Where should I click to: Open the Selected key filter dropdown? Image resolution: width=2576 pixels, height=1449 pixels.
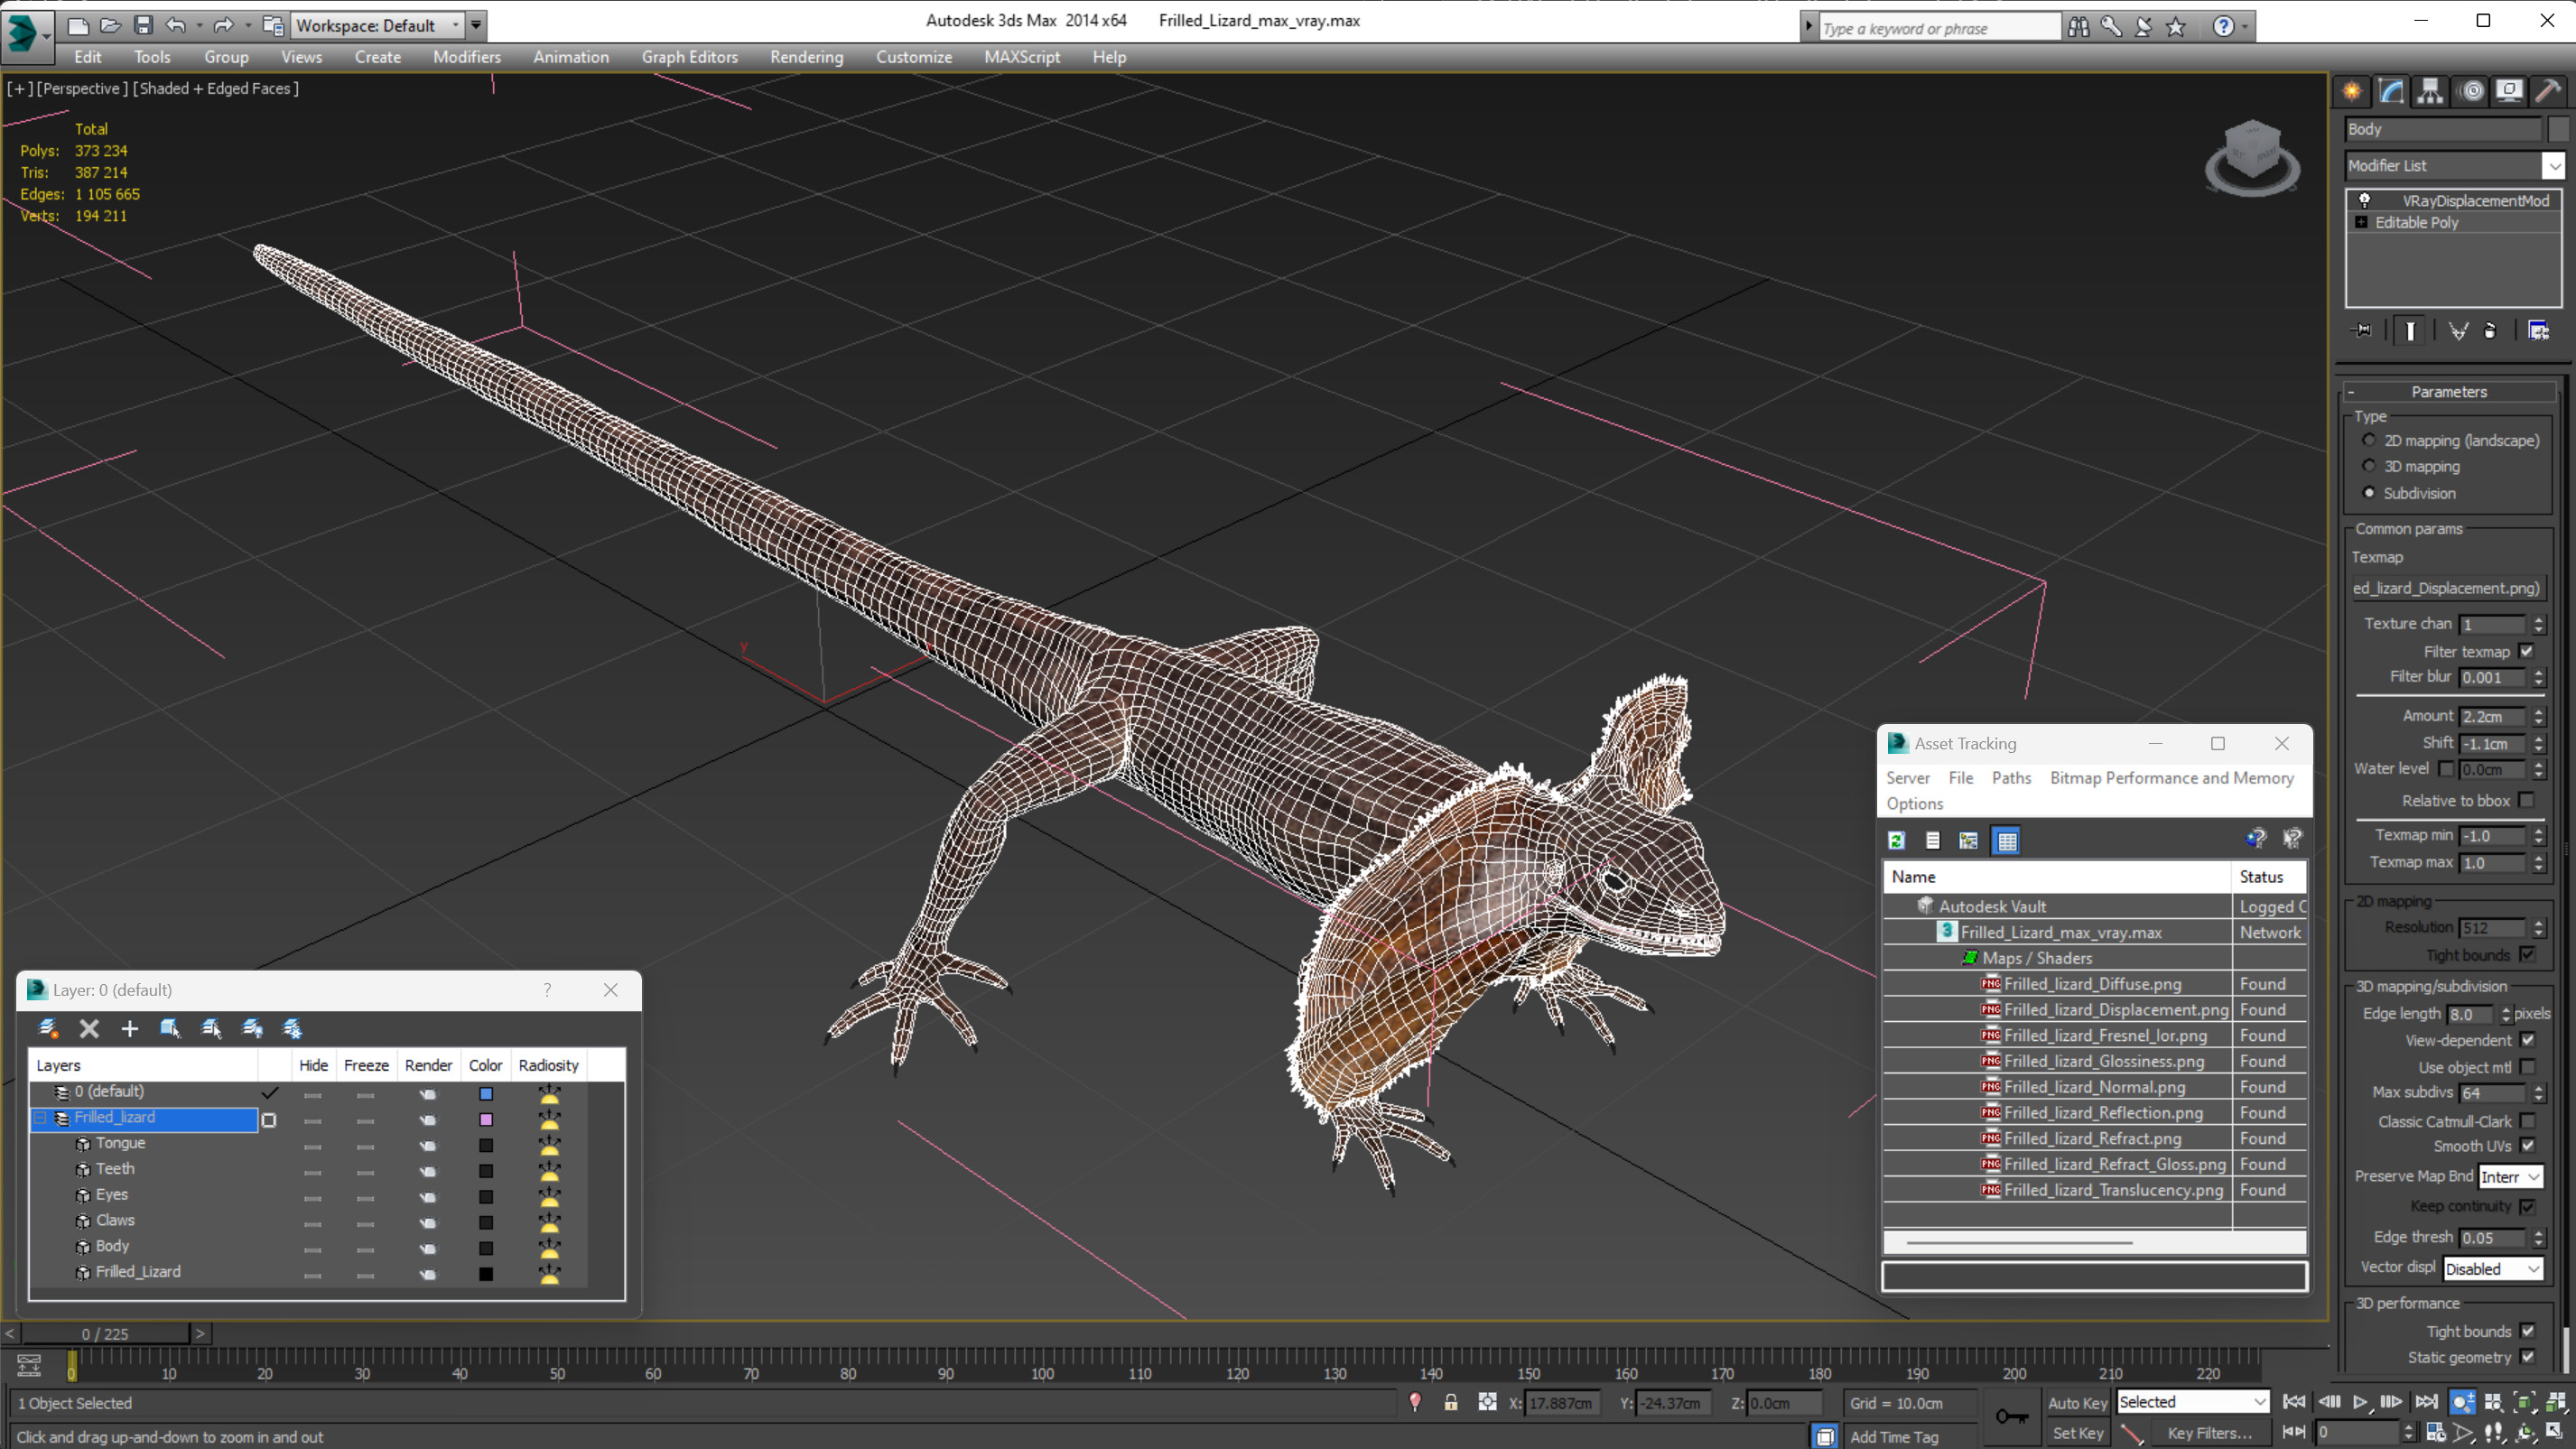(2191, 1402)
